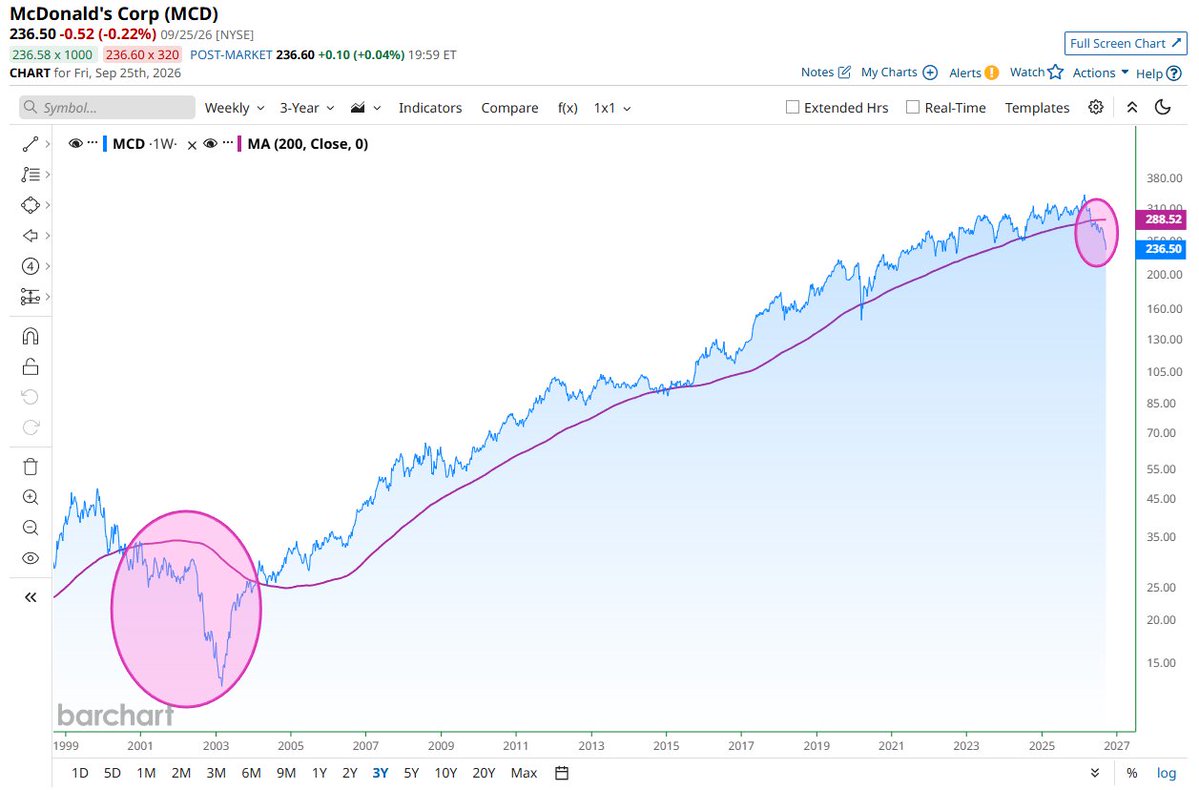1199x790 pixels.
Task: Click the 288.52 MA price label
Action: tap(1162, 219)
